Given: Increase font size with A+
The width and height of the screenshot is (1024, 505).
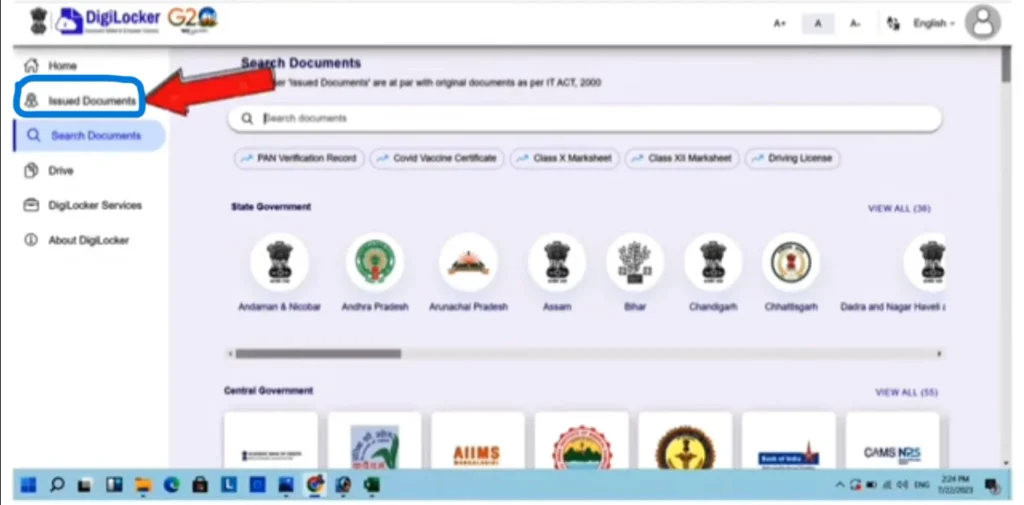Looking at the screenshot, I should (779, 24).
